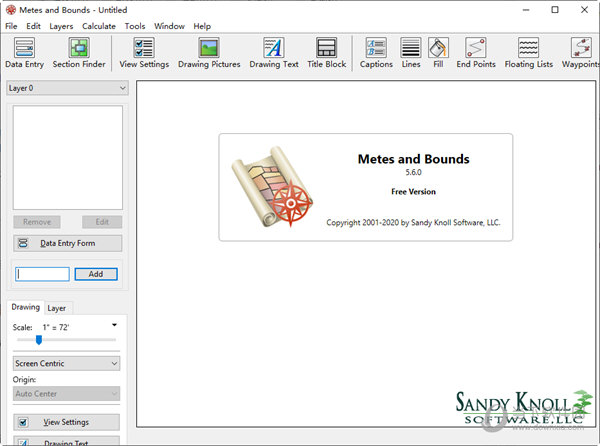Launch the Section Finder tool

click(x=79, y=53)
